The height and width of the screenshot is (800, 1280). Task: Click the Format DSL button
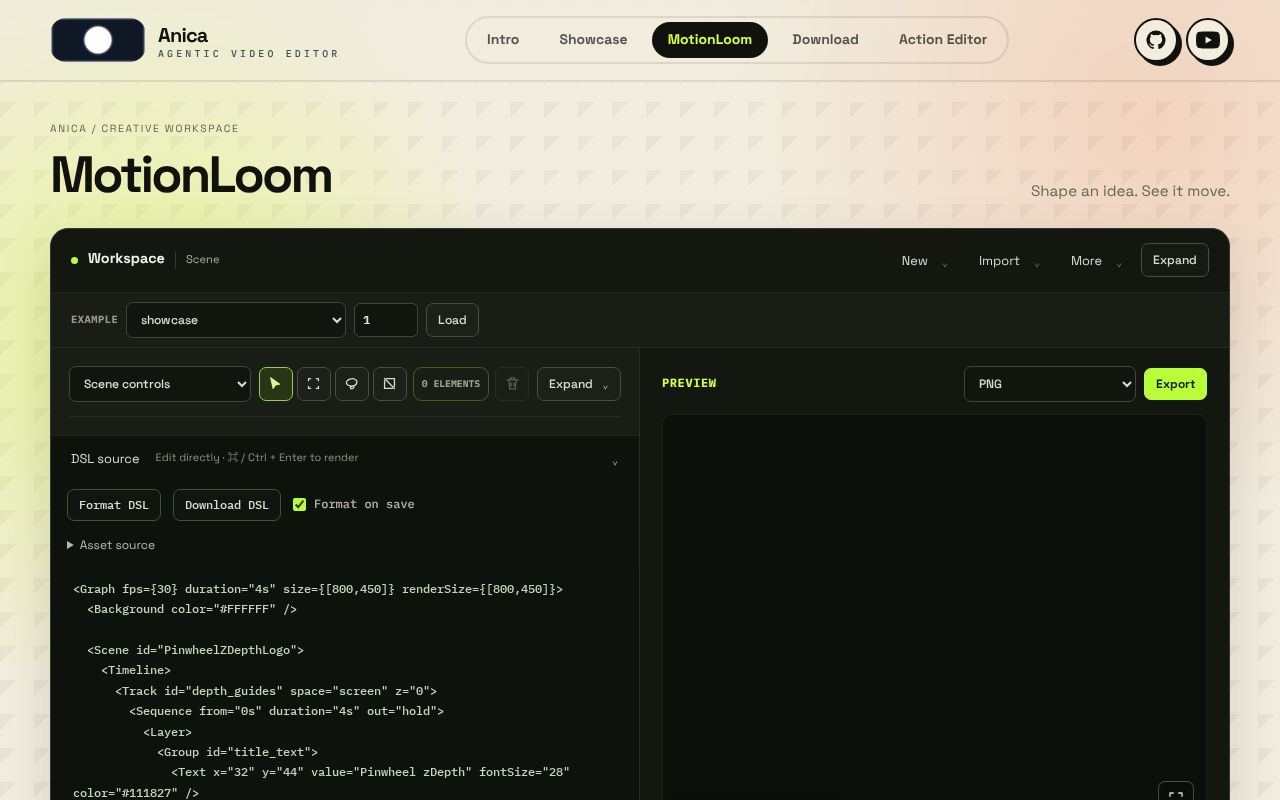[x=114, y=505]
